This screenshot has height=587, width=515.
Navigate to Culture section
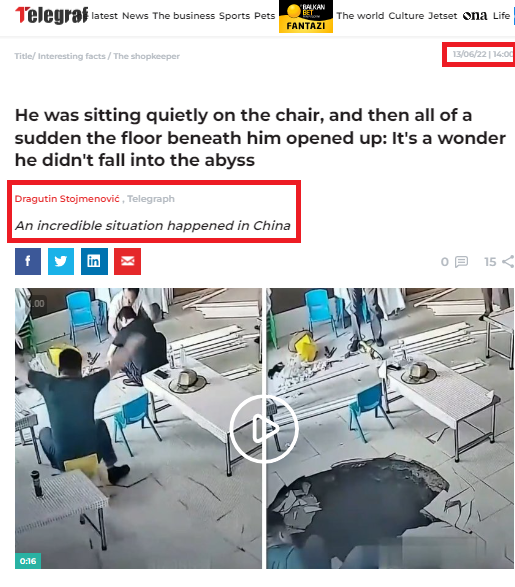coord(406,16)
